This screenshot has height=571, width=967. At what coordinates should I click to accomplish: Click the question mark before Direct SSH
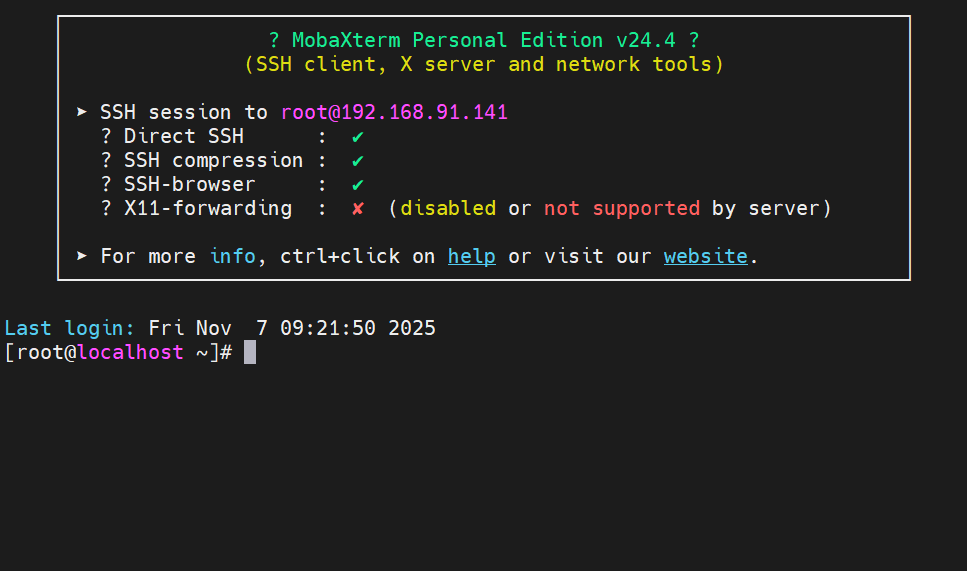(x=106, y=136)
